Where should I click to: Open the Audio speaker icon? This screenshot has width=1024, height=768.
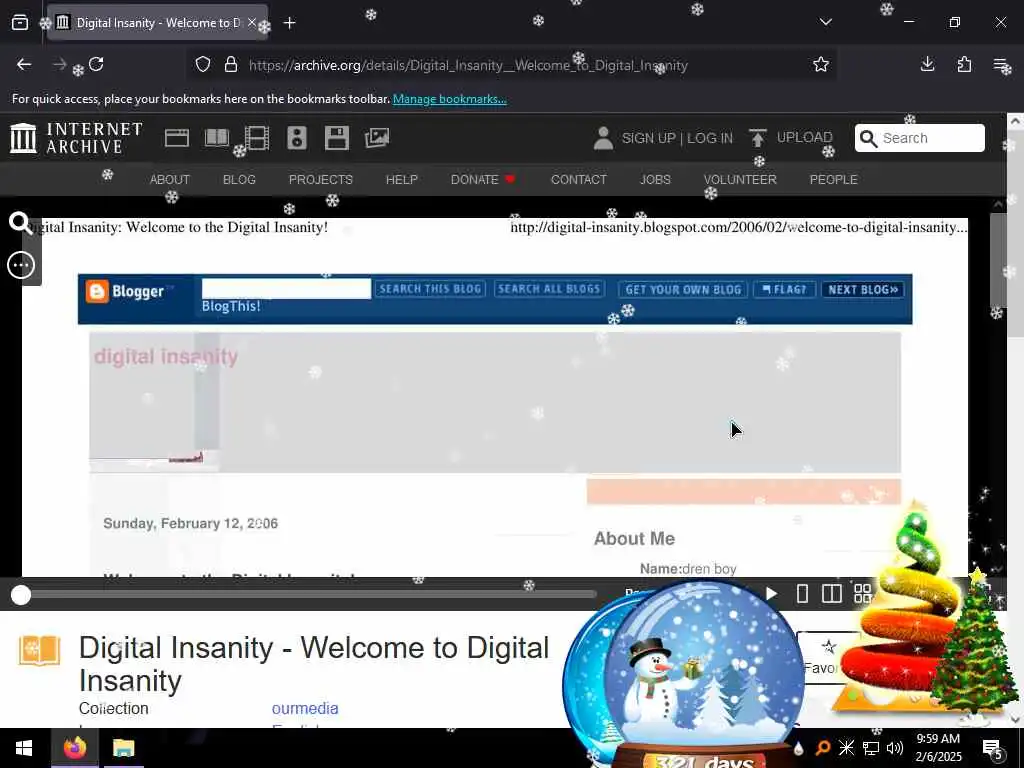tap(296, 138)
